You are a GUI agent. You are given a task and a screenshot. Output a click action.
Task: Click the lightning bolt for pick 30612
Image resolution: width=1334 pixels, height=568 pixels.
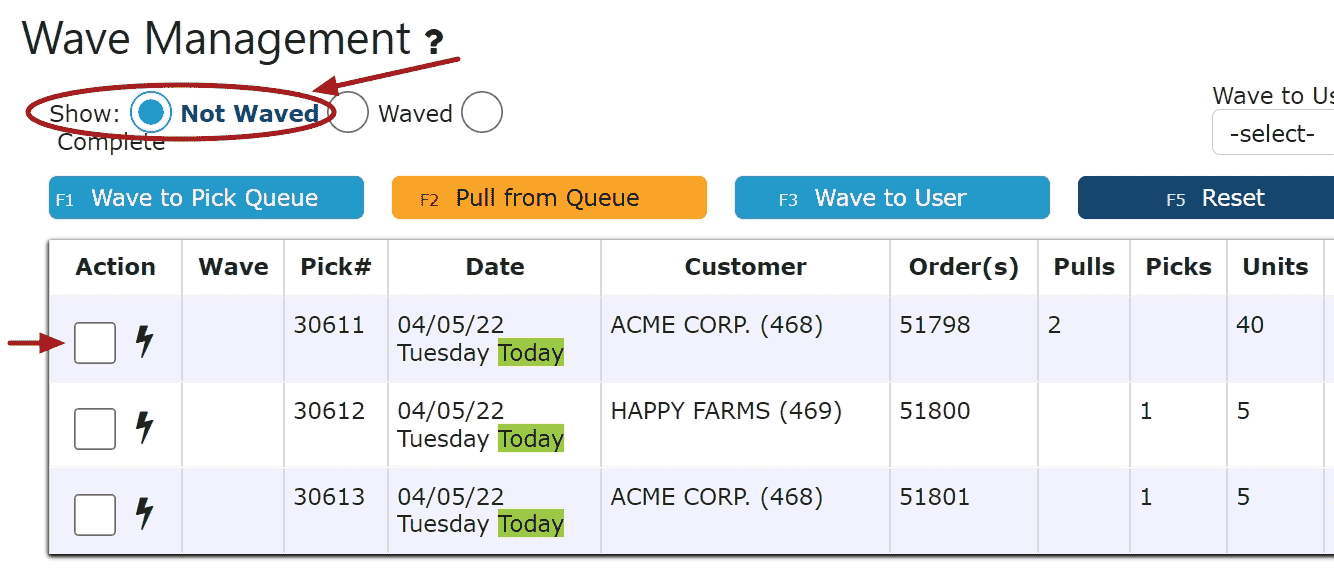145,427
